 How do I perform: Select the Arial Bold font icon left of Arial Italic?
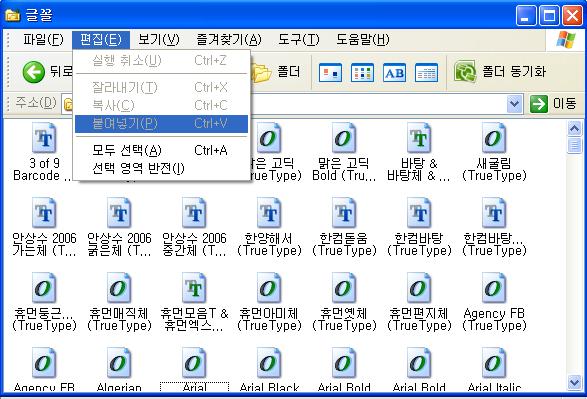419,363
